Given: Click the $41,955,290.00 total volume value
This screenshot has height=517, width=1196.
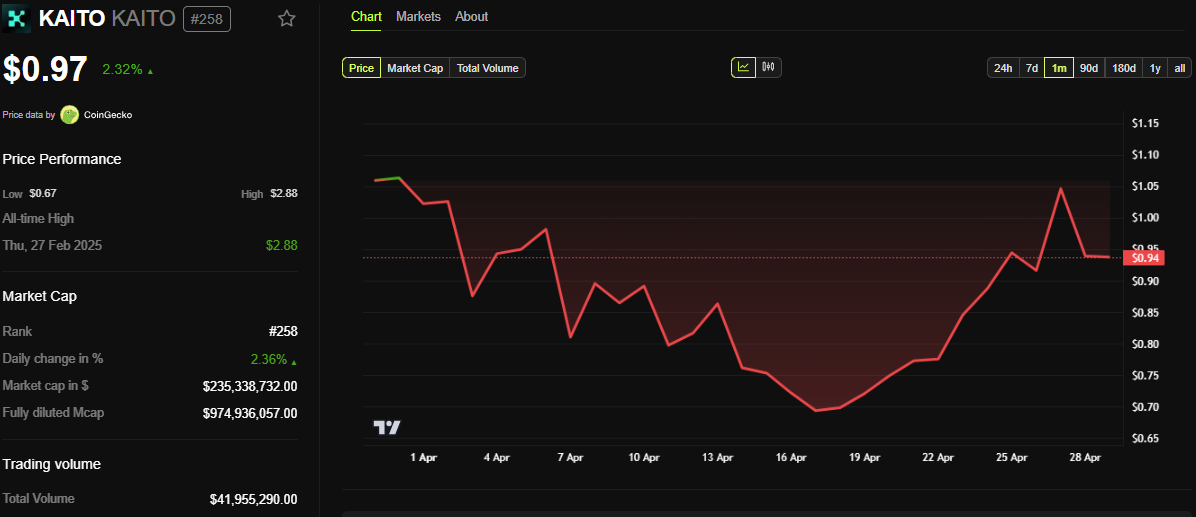Looking at the screenshot, I should [253, 499].
